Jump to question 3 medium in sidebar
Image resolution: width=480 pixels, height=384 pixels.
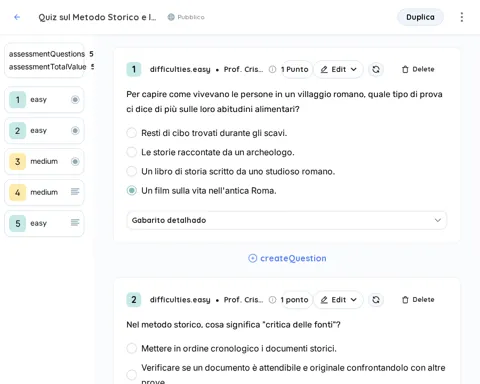(44, 162)
